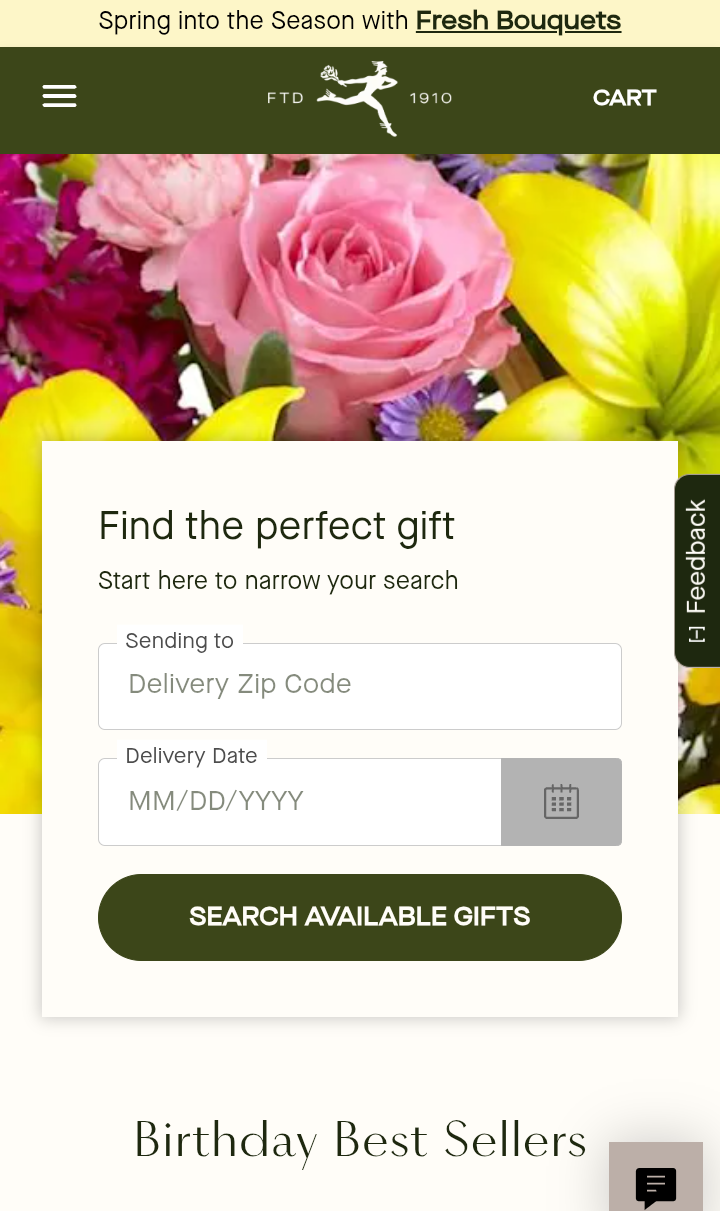
Task: Click Start here to narrow your search text
Action: [278, 581]
